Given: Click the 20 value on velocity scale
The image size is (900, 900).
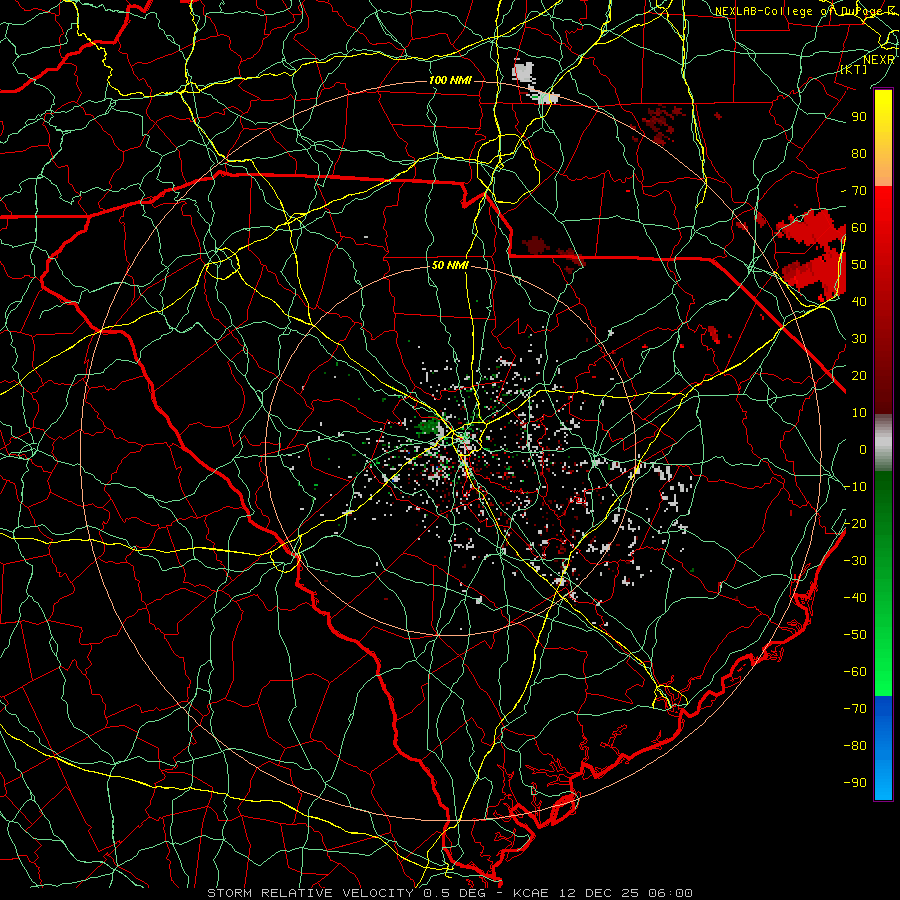Looking at the screenshot, I should pyautogui.click(x=859, y=375).
